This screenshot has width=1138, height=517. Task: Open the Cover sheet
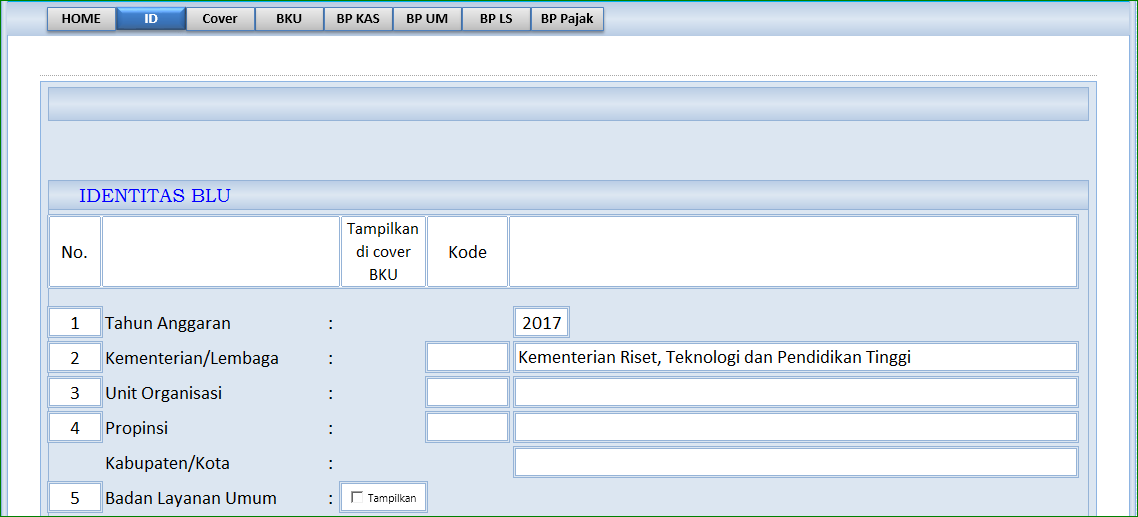(220, 20)
